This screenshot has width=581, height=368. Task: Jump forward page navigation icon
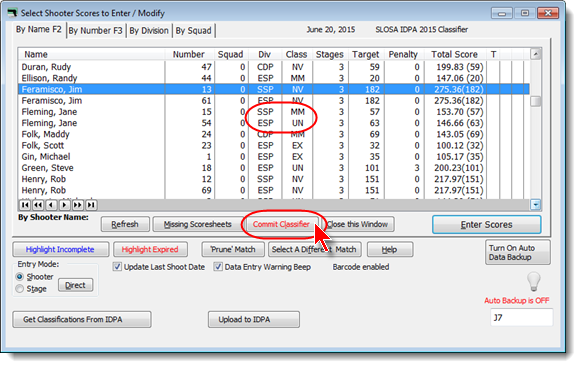coord(78,205)
